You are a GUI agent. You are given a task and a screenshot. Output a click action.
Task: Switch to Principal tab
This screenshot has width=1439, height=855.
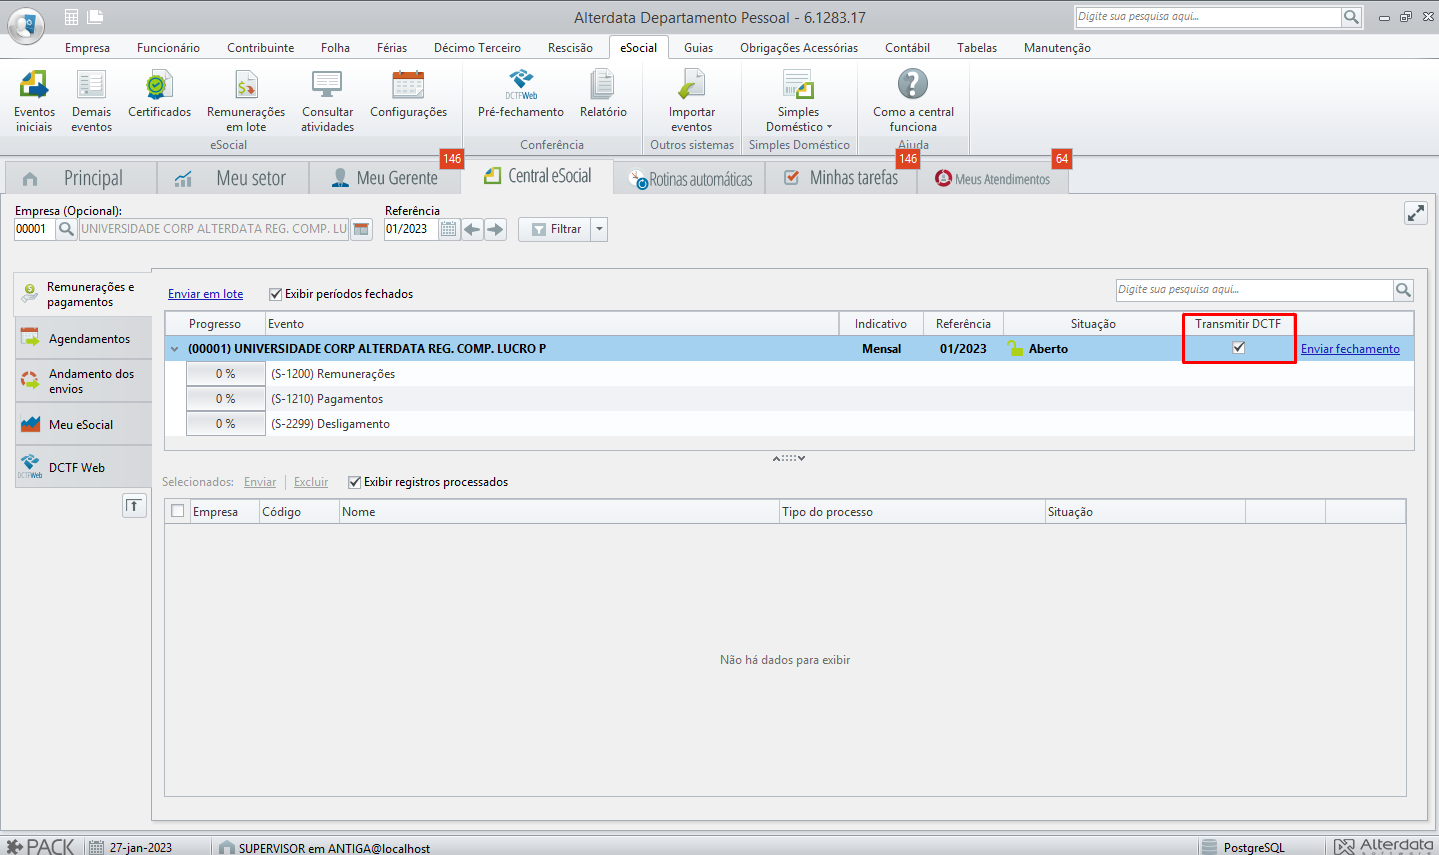pyautogui.click(x=80, y=178)
